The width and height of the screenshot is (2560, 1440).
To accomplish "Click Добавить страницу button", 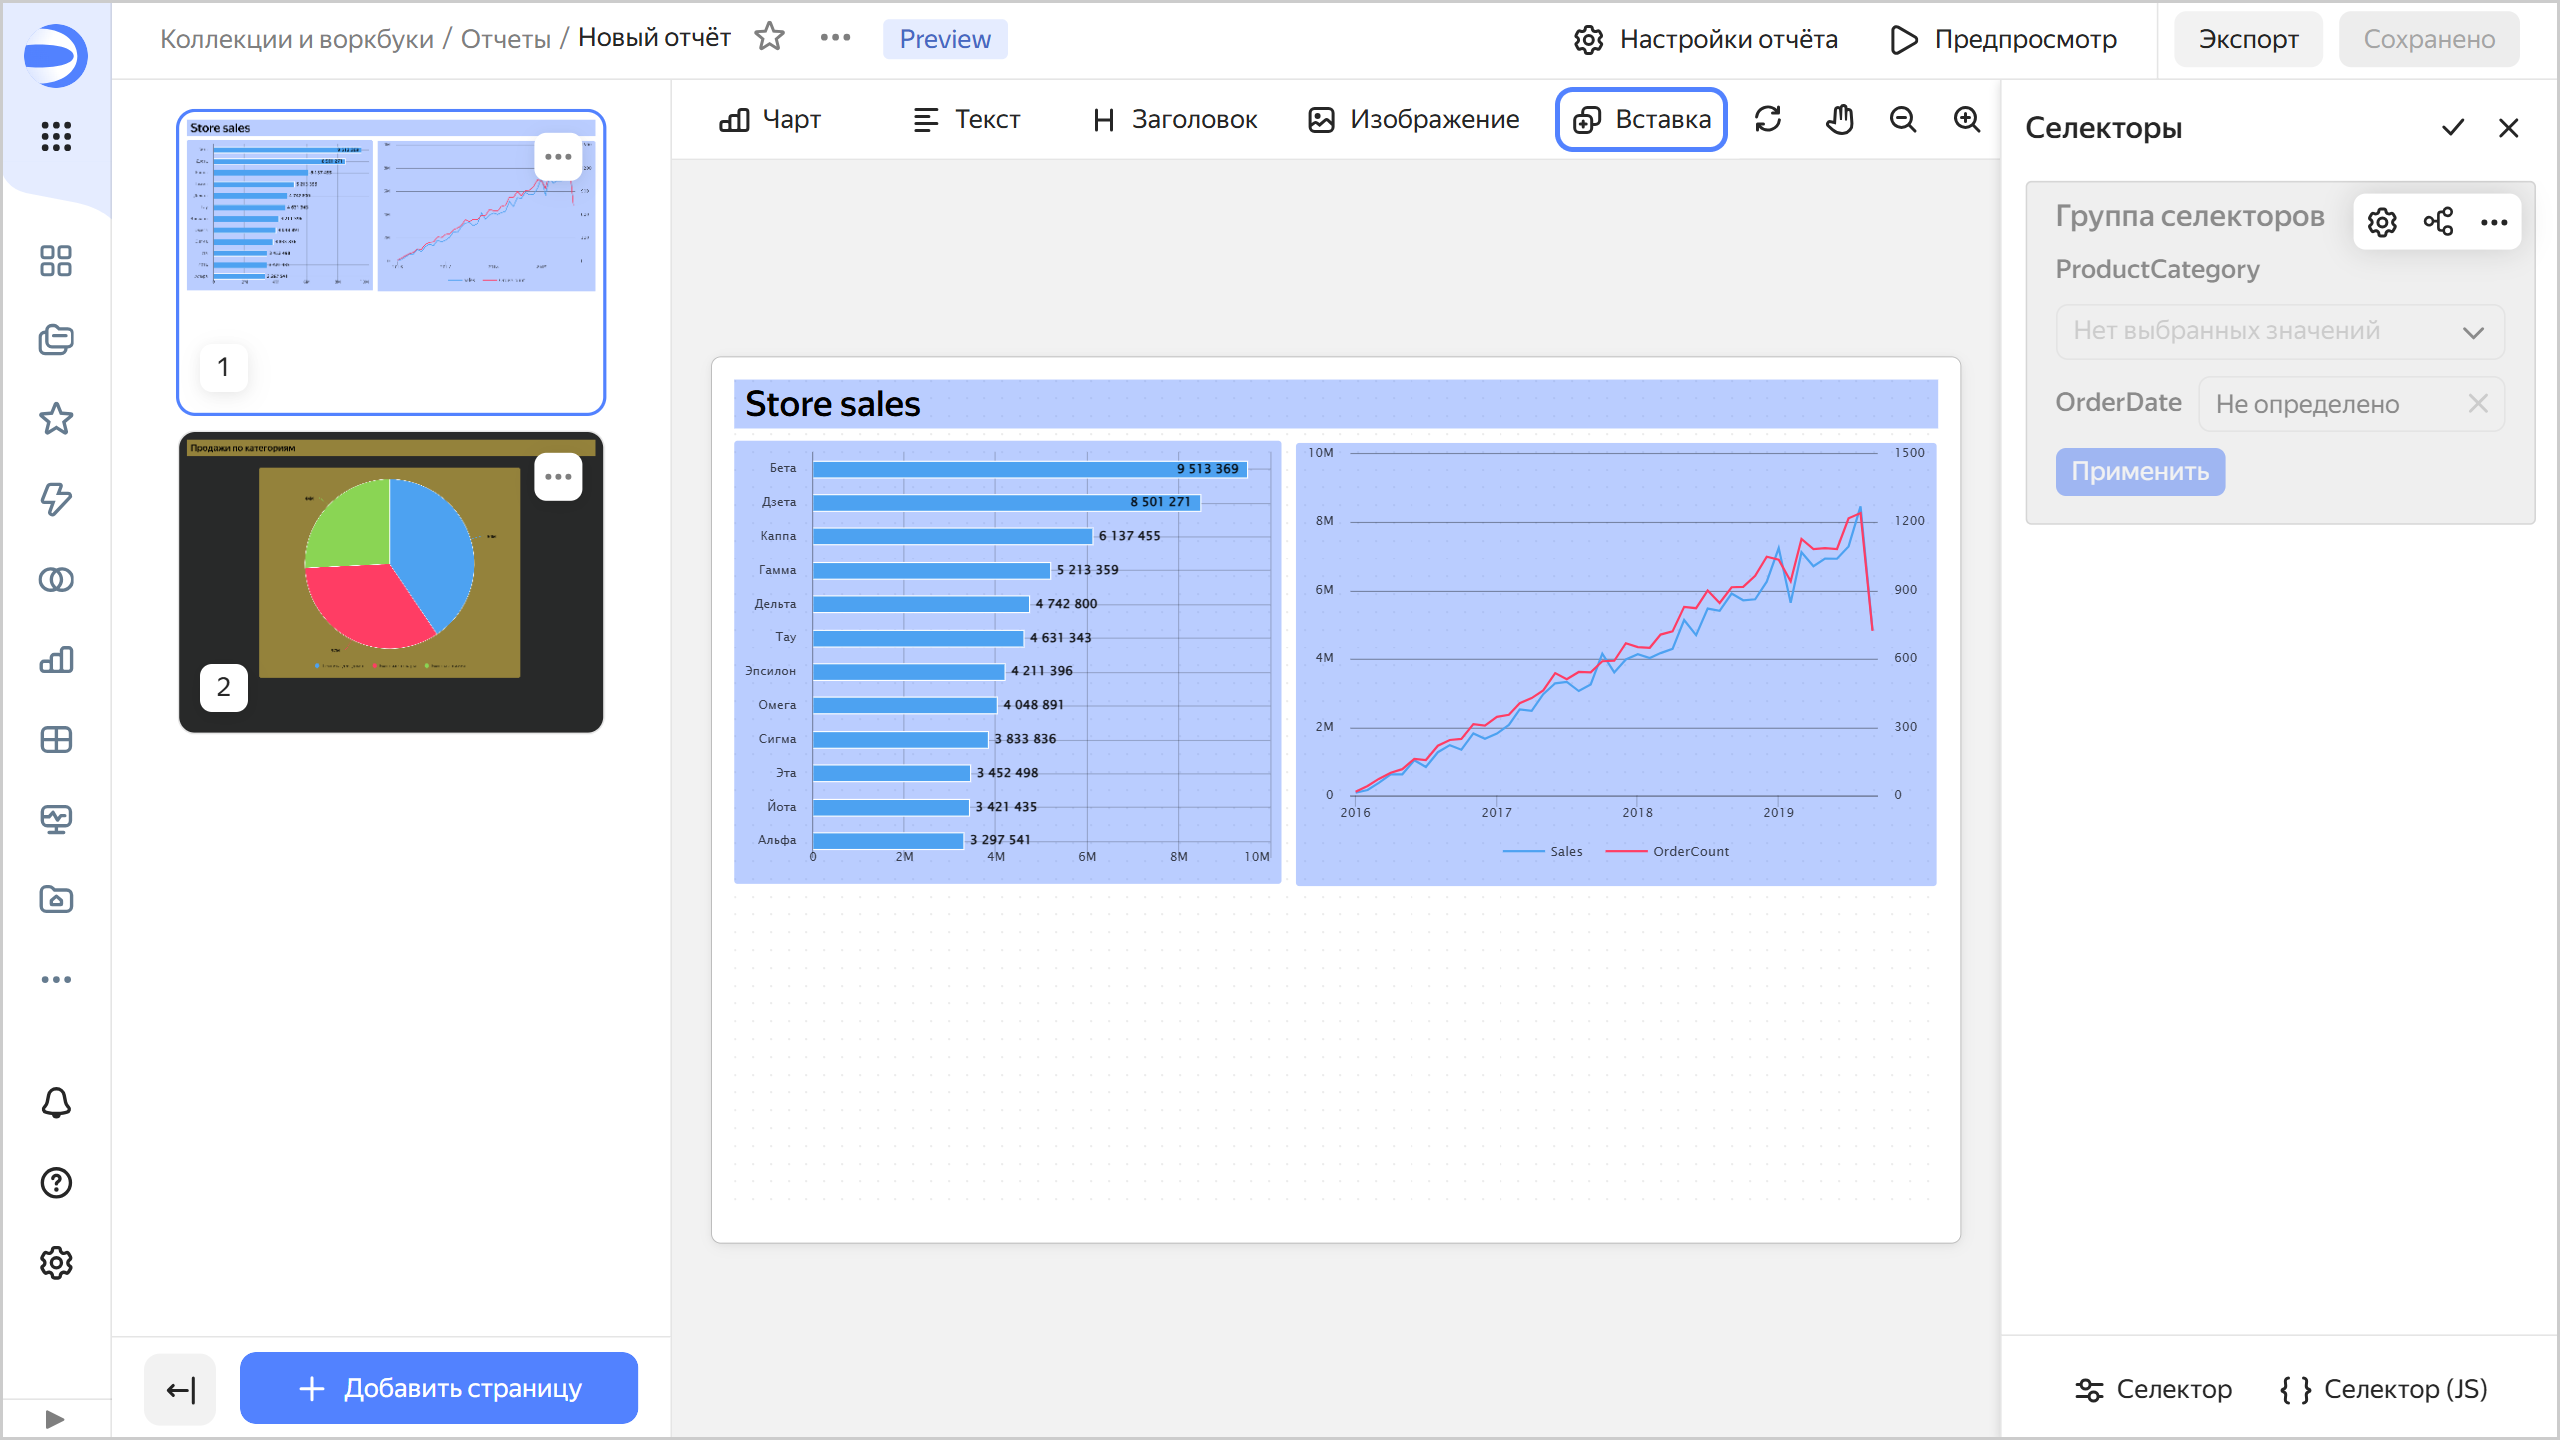I will coord(439,1388).
